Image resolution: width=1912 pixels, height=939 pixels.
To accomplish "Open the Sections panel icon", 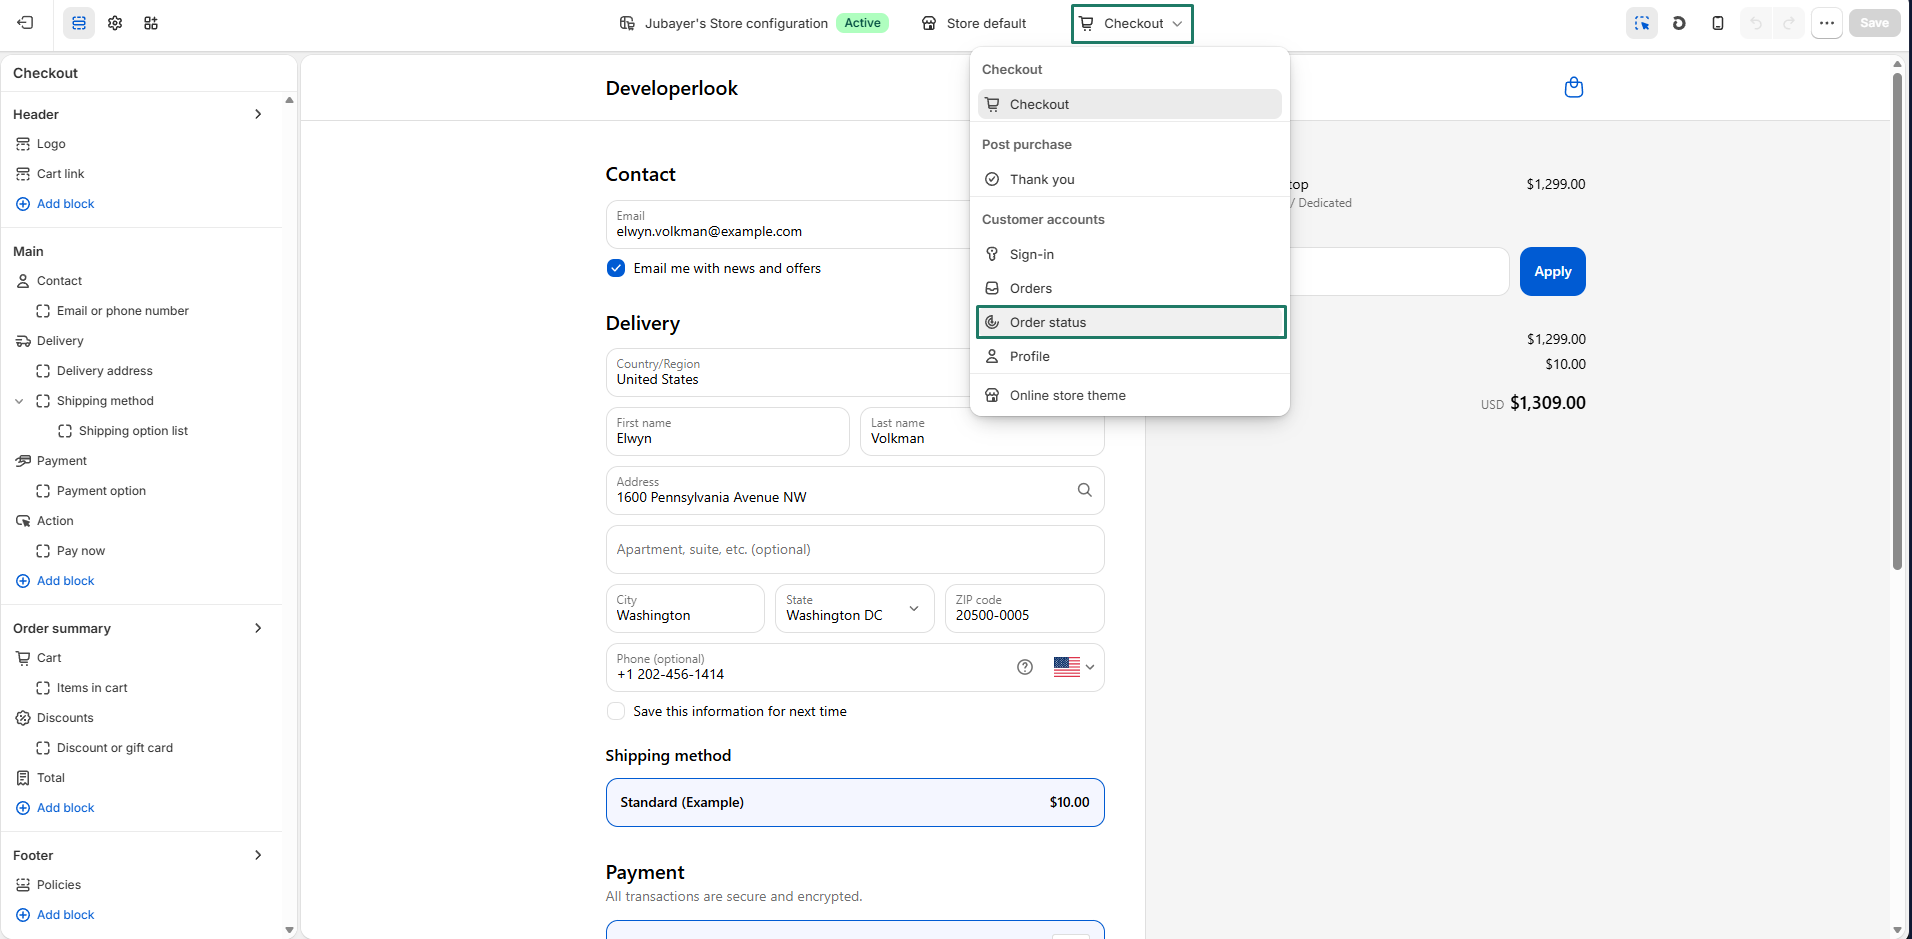I will pos(79,23).
